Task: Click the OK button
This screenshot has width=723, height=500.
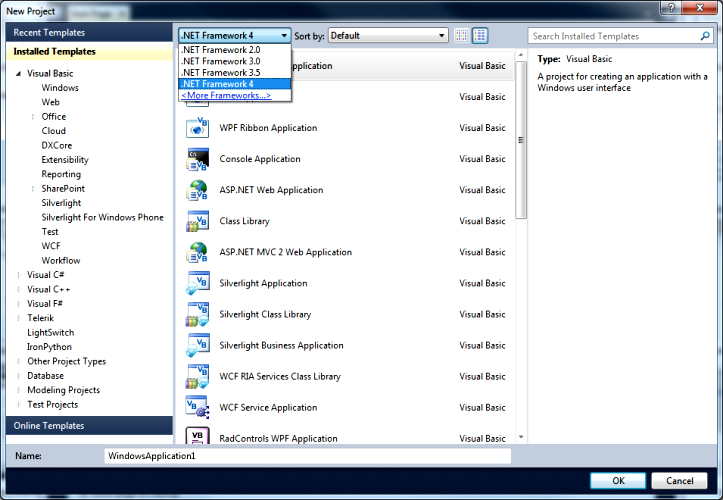Action: point(618,481)
